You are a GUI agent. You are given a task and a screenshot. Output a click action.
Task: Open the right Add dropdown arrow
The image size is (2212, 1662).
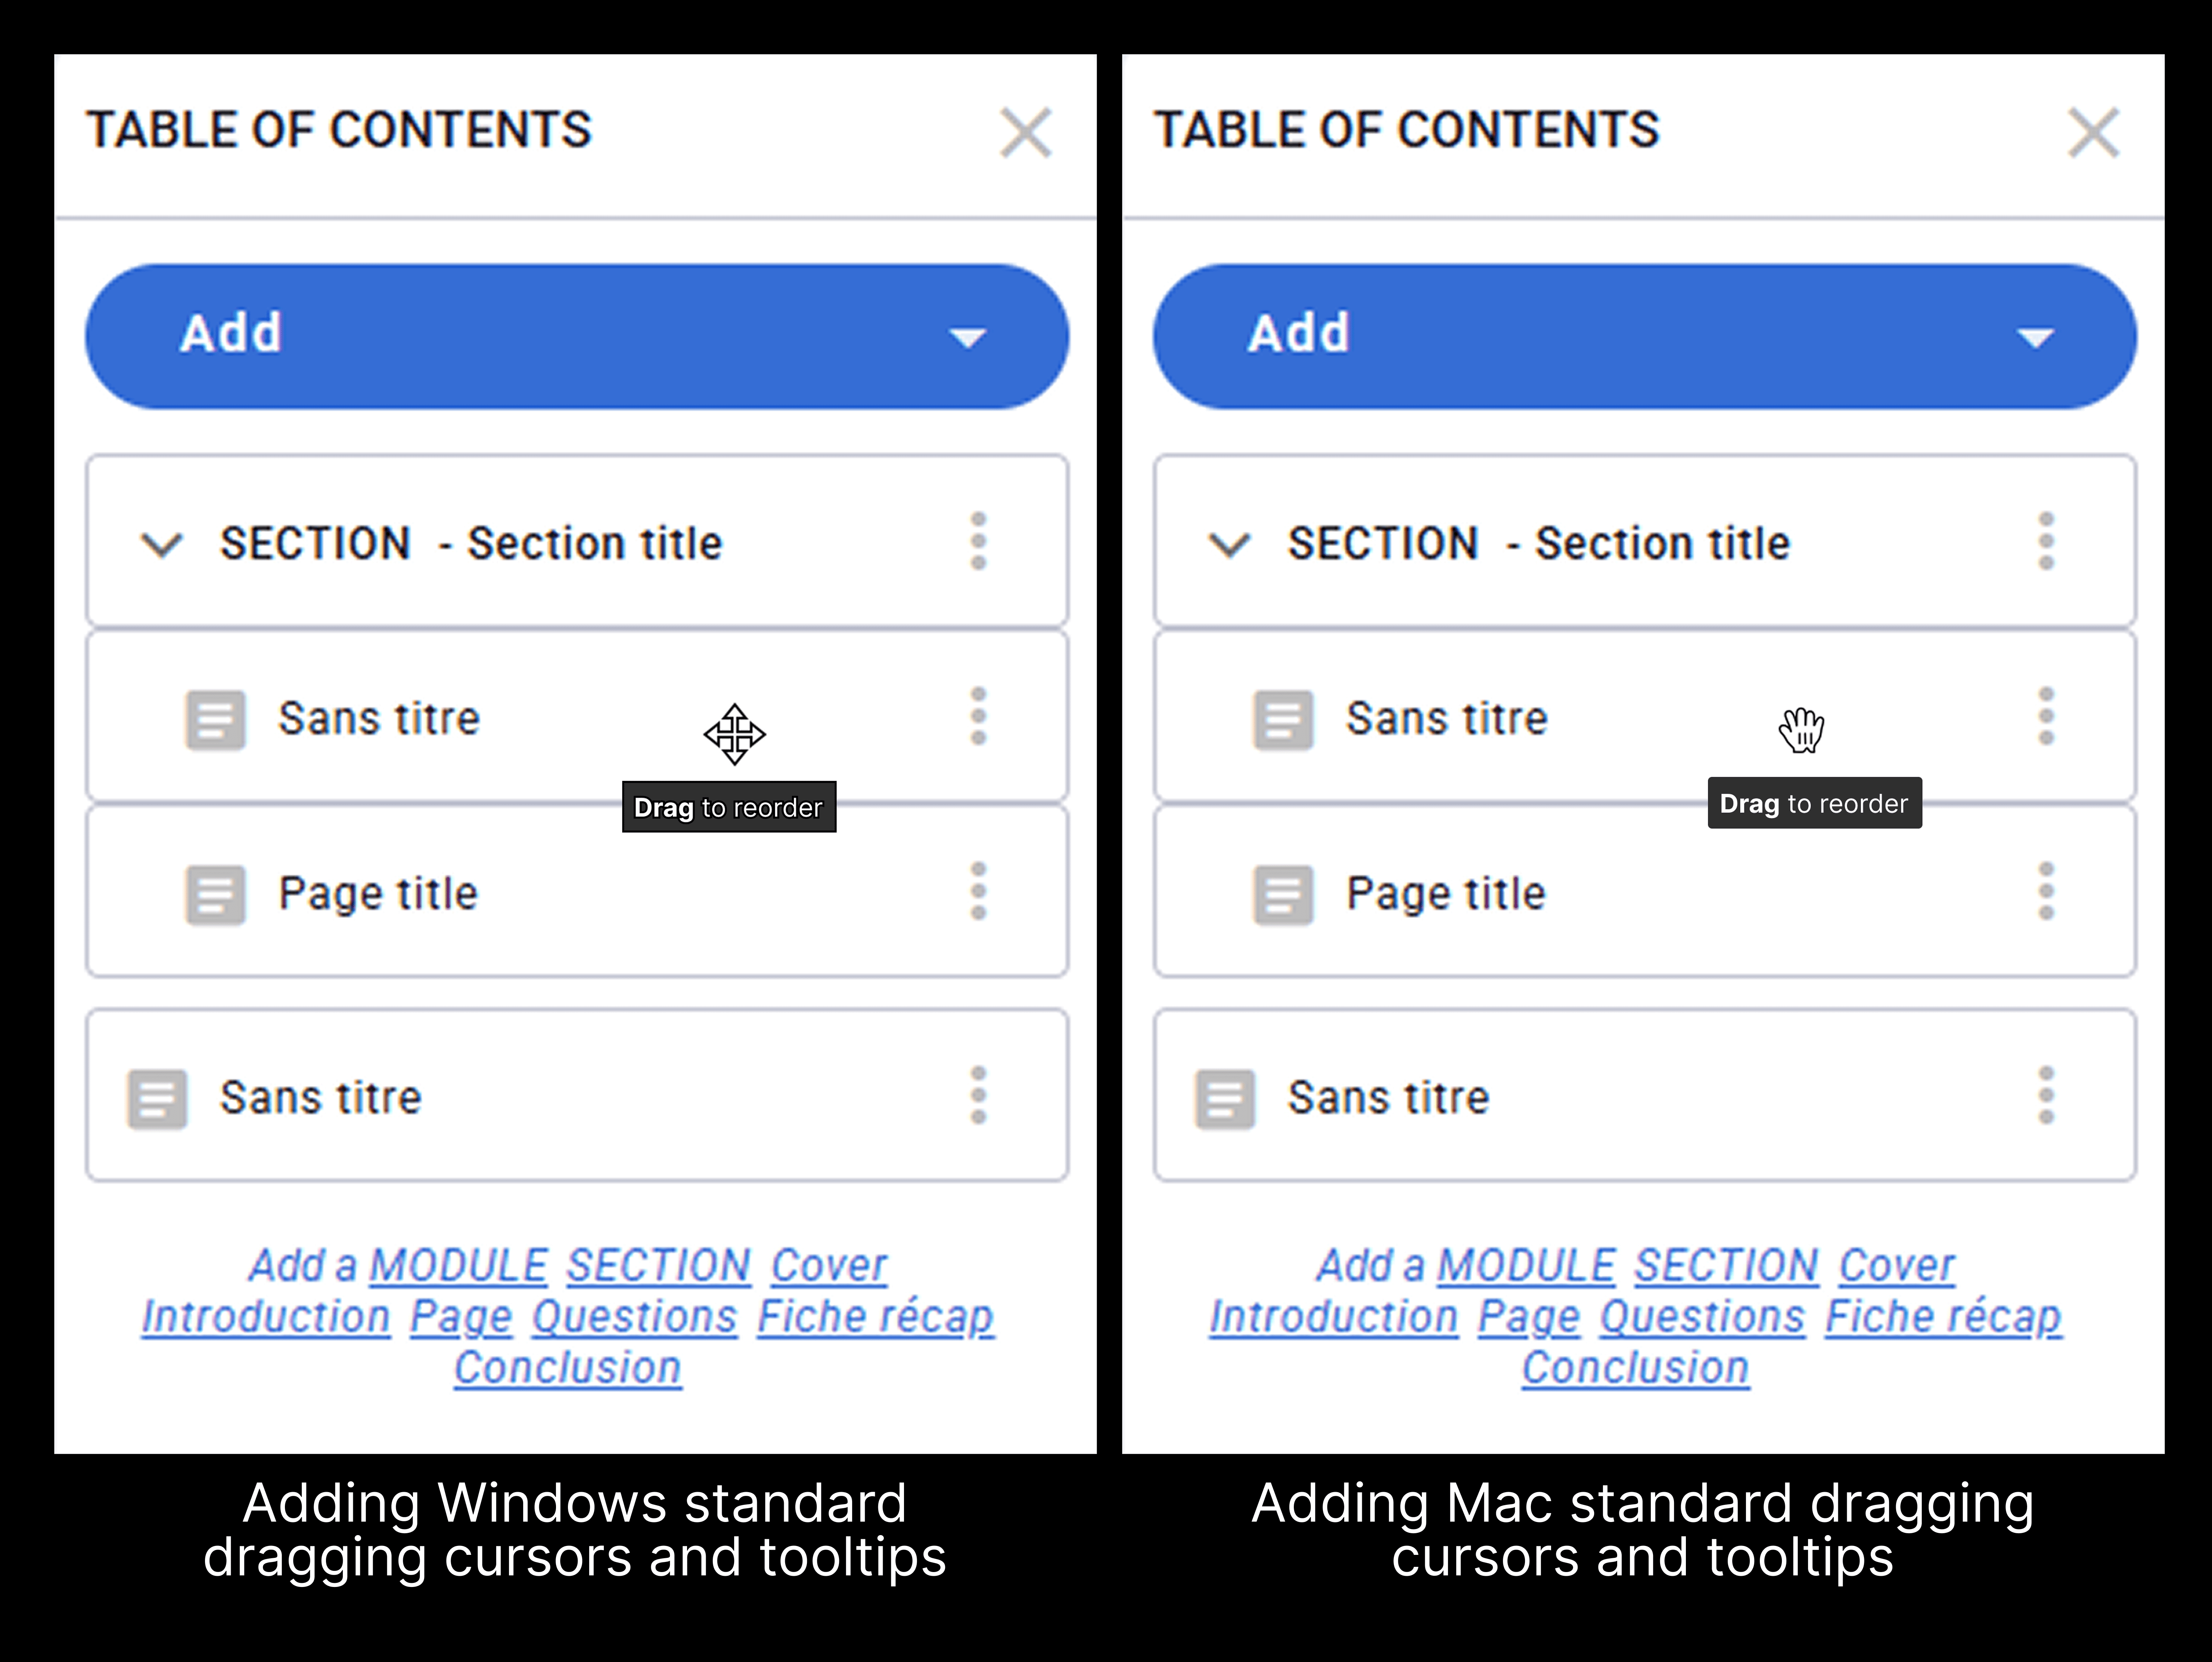tap(2035, 338)
